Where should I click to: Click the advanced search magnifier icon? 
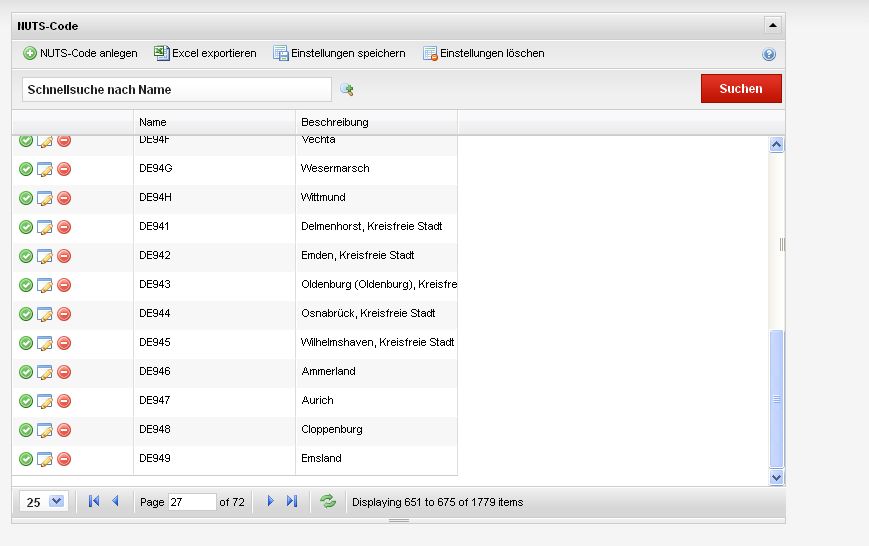point(347,90)
